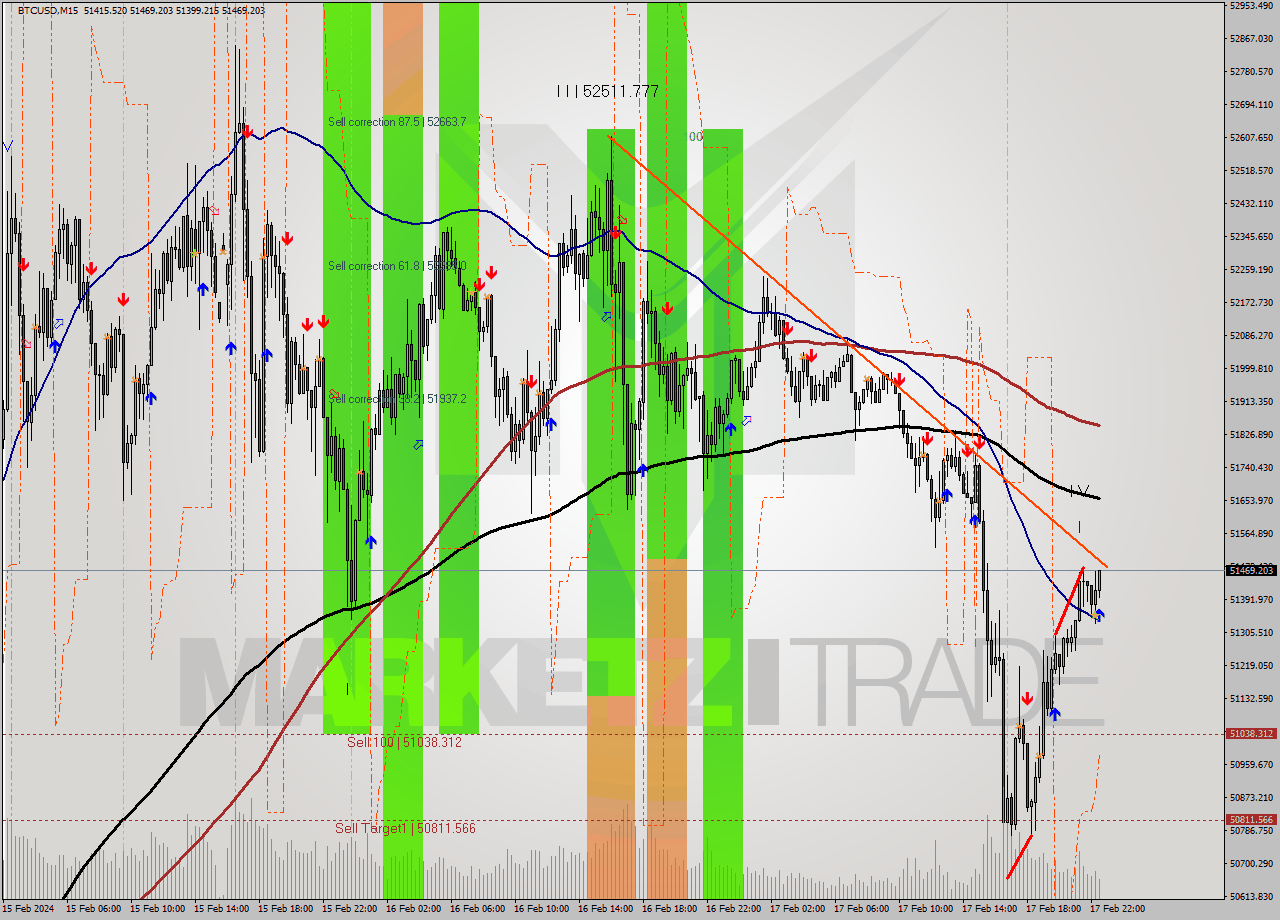Viewport: 1280px width, 920px height.
Task: Click price axis value 50700.290
Action: [x=1252, y=864]
